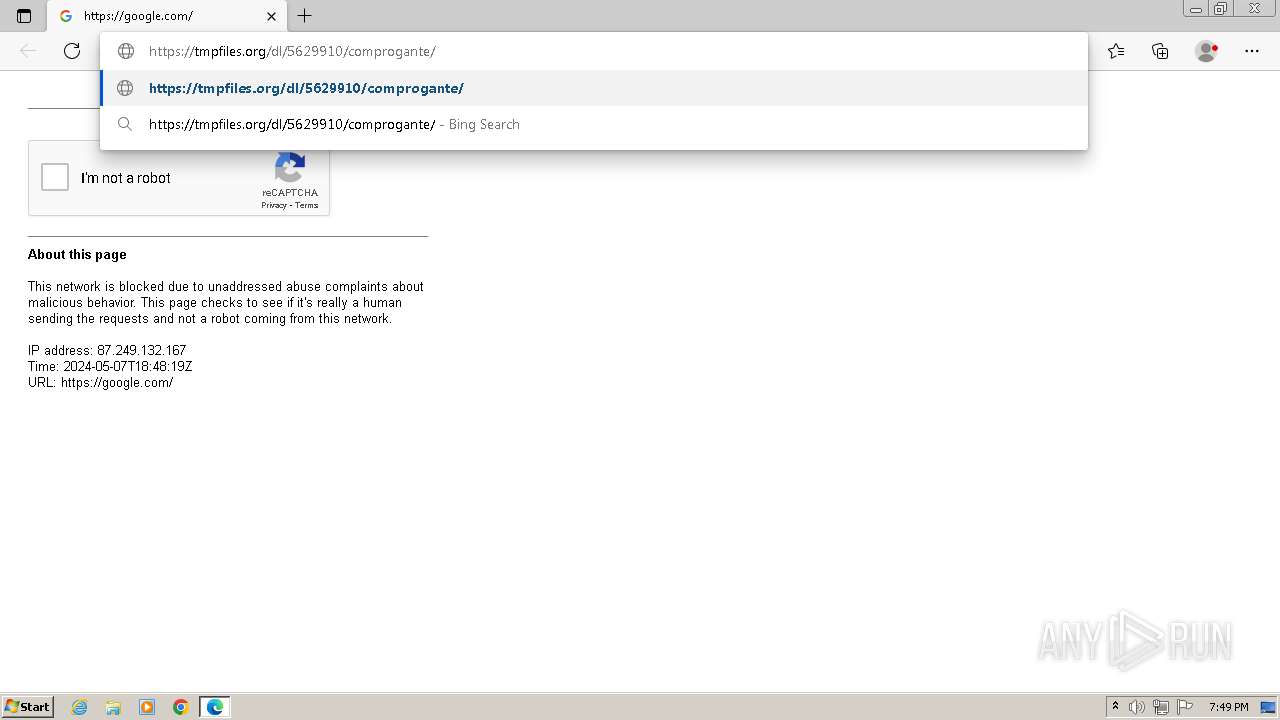Open the volume speaker tray icon
1280x720 pixels.
pos(1137,707)
